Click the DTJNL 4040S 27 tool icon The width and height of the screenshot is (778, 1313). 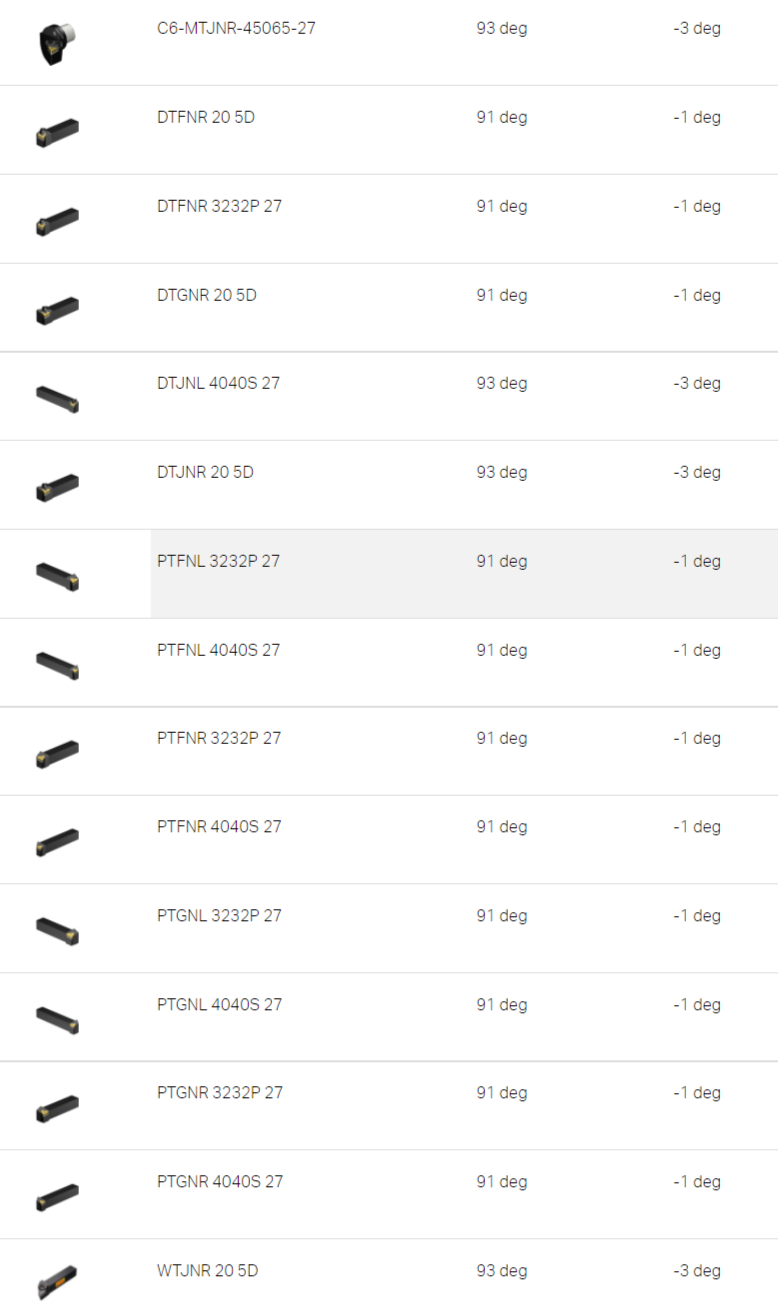(57, 398)
